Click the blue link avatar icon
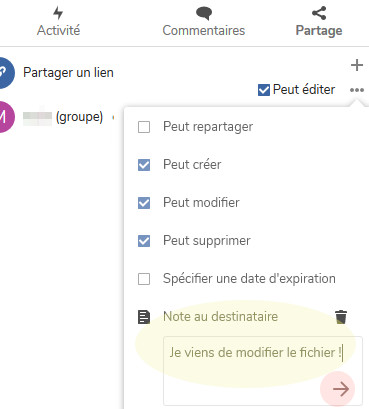This screenshot has height=409, width=369. [5, 73]
